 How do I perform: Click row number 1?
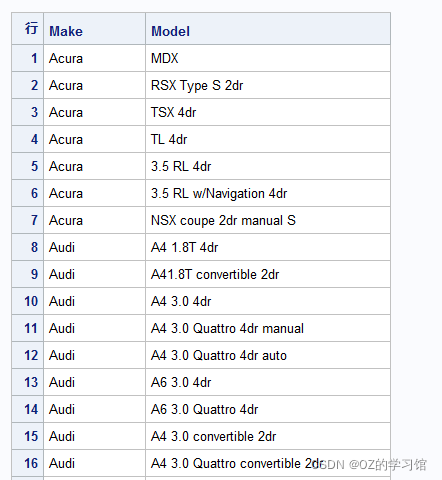(27, 58)
